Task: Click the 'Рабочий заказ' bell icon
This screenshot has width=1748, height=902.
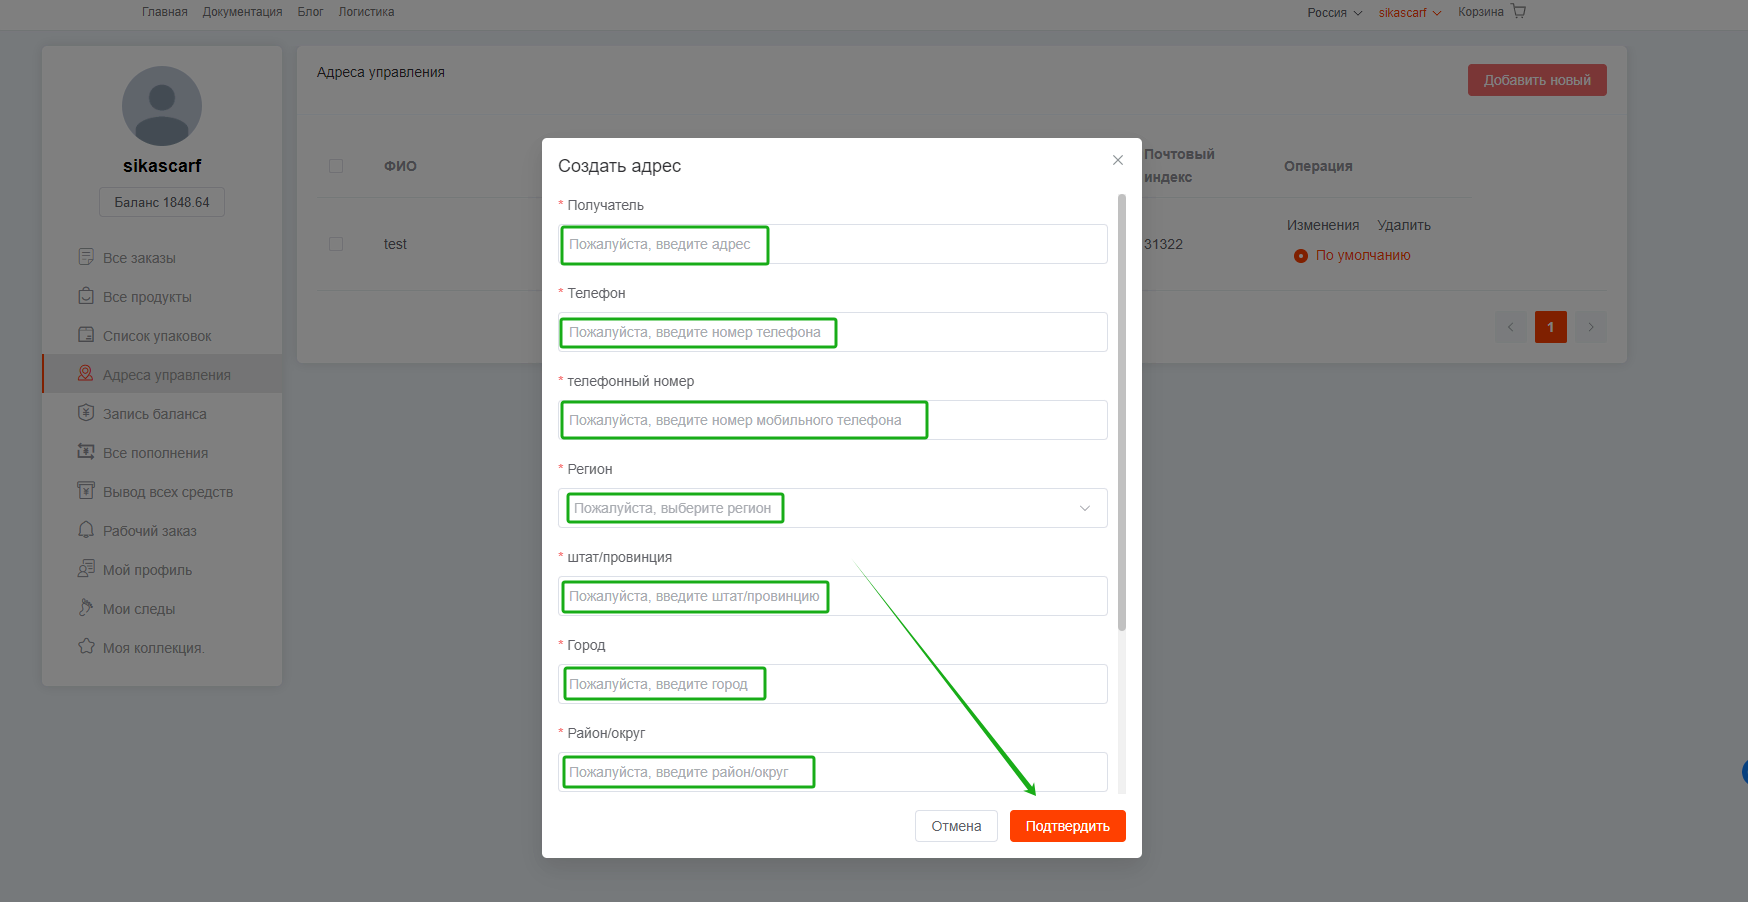Action: coord(86,530)
